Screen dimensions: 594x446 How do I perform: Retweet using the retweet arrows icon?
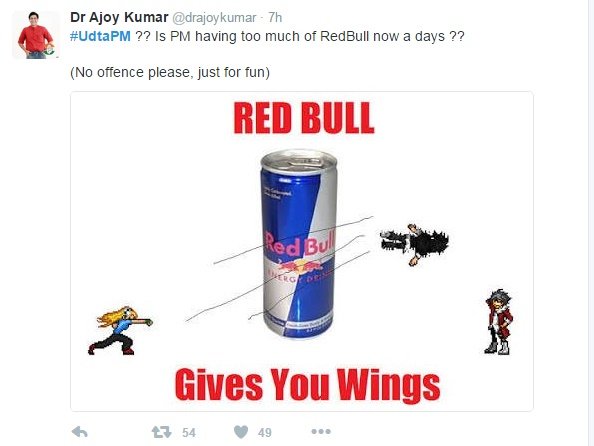click(161, 432)
